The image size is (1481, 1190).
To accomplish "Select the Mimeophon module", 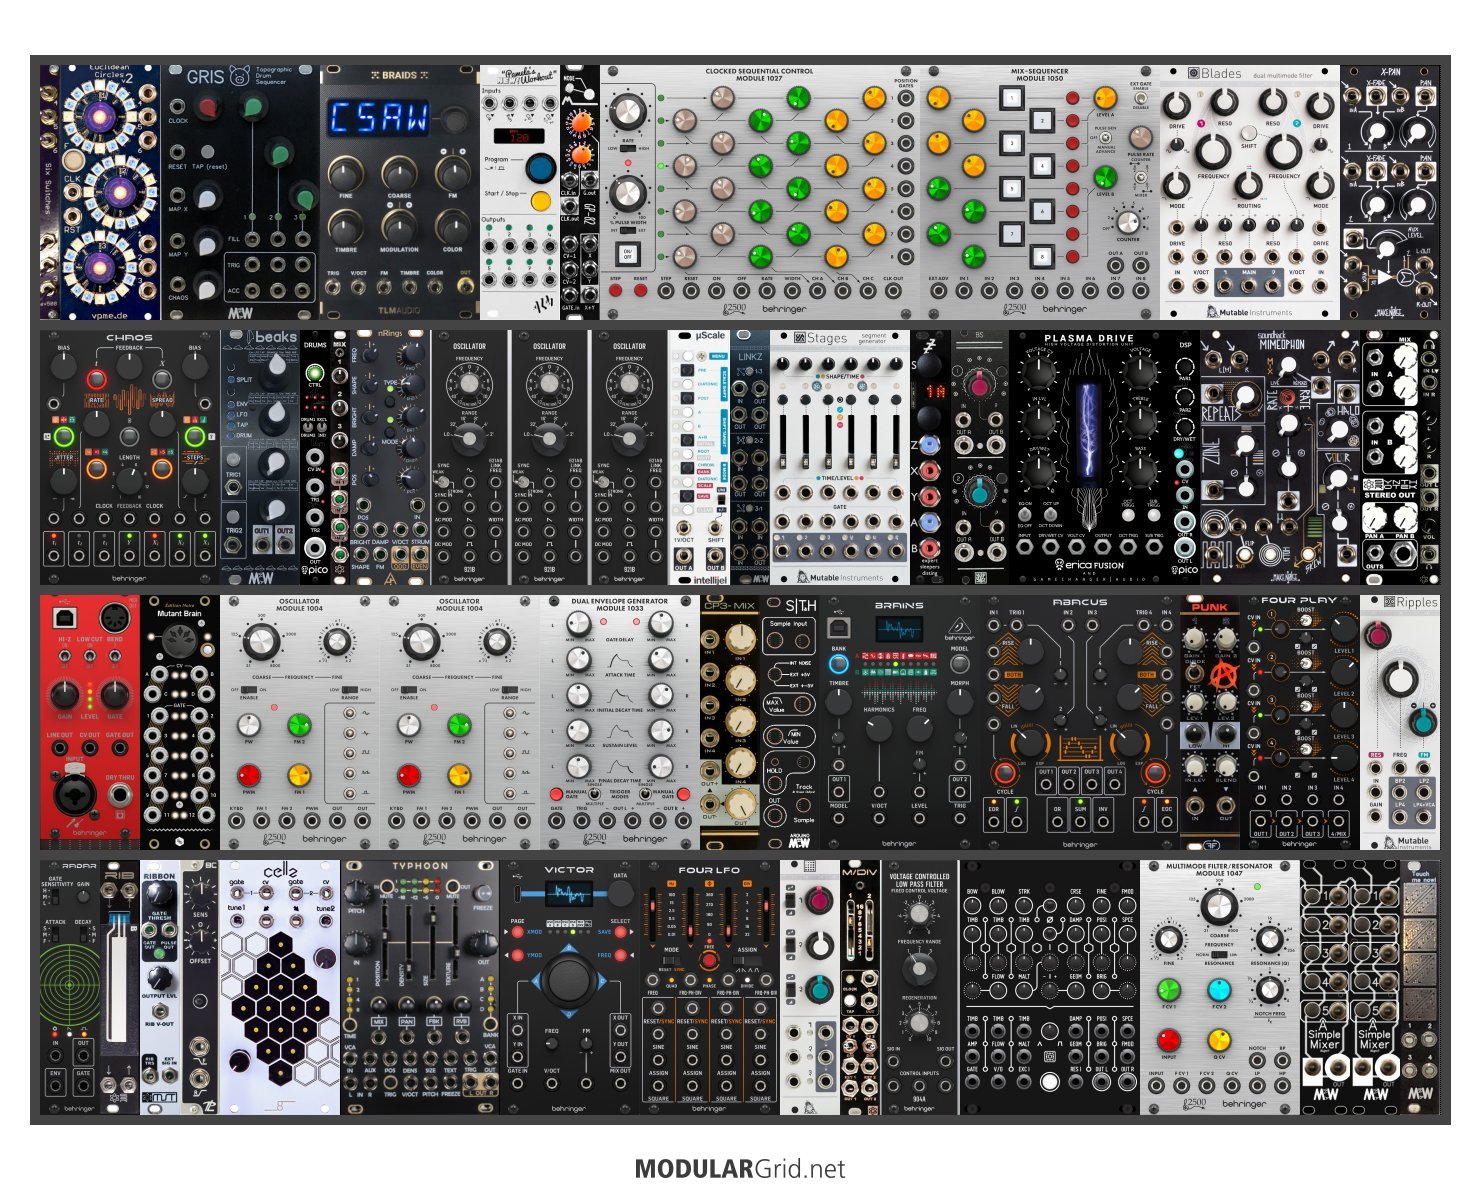I will [x=1280, y=457].
